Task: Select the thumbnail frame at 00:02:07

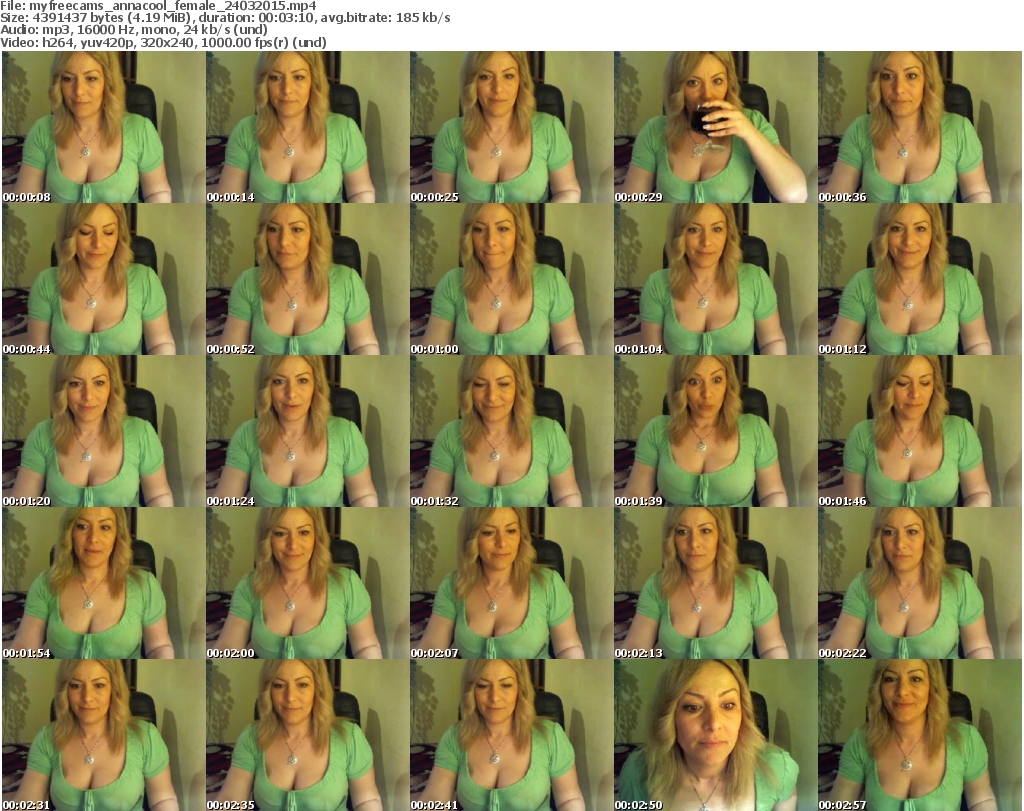Action: pyautogui.click(x=511, y=583)
